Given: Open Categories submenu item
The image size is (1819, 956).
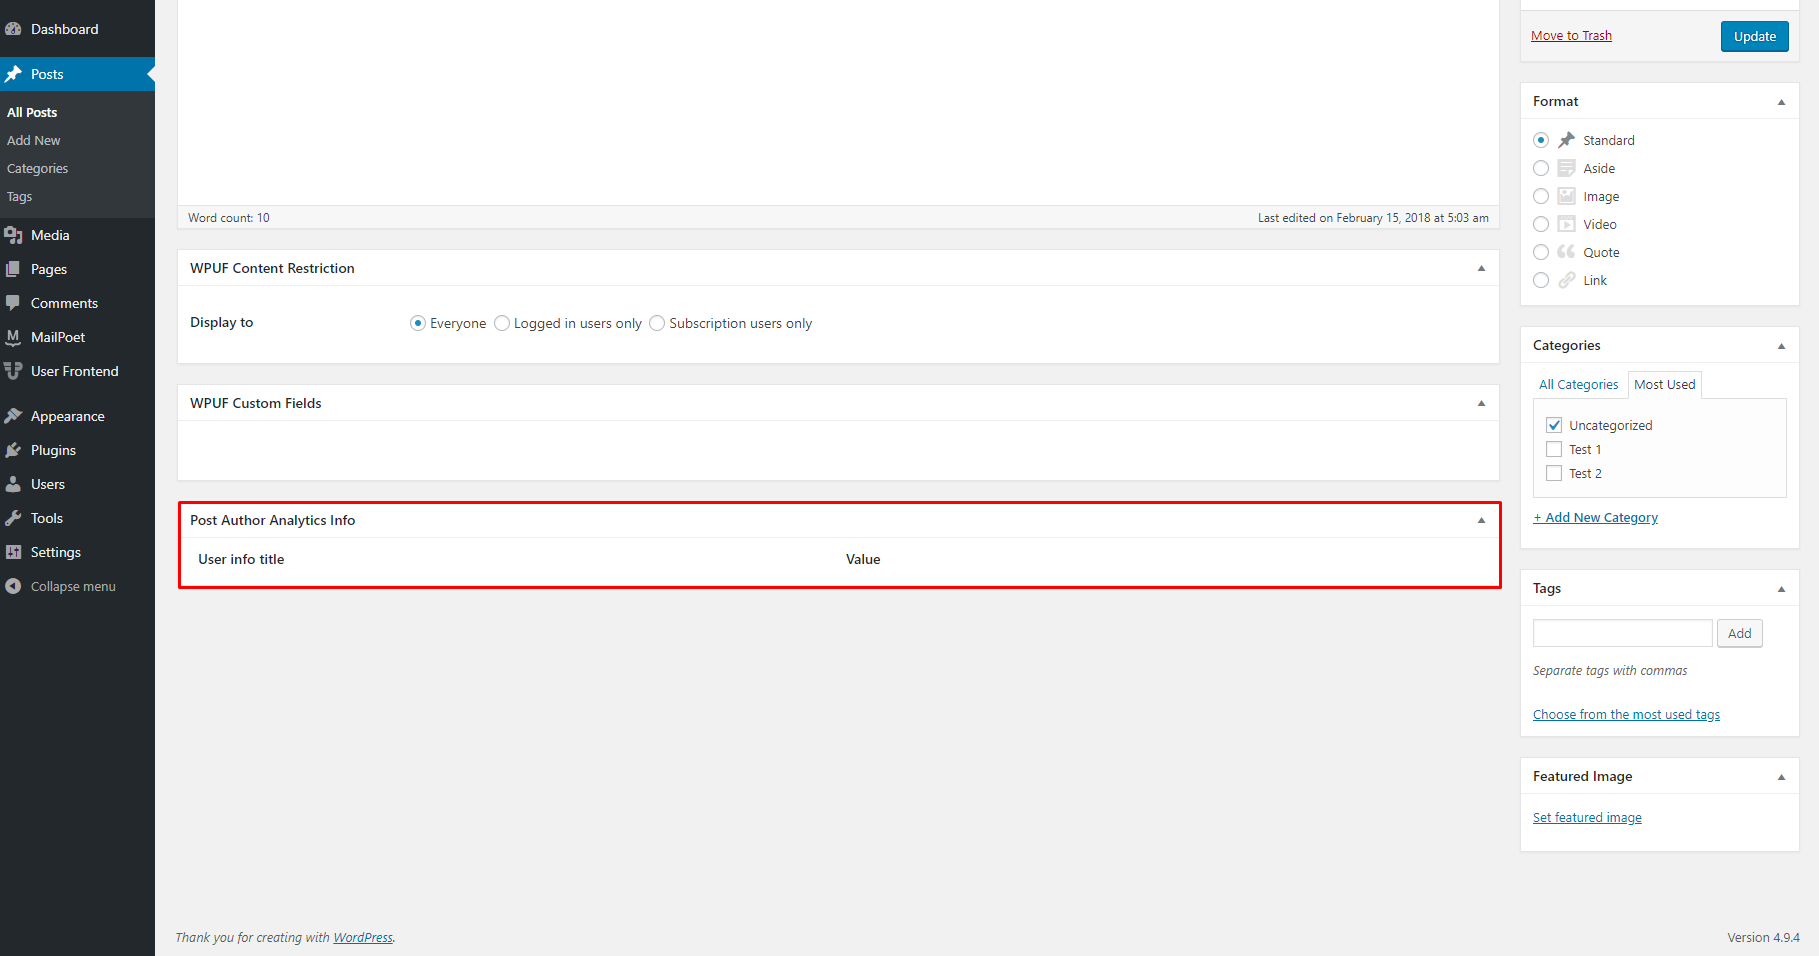Looking at the screenshot, I should tap(38, 168).
